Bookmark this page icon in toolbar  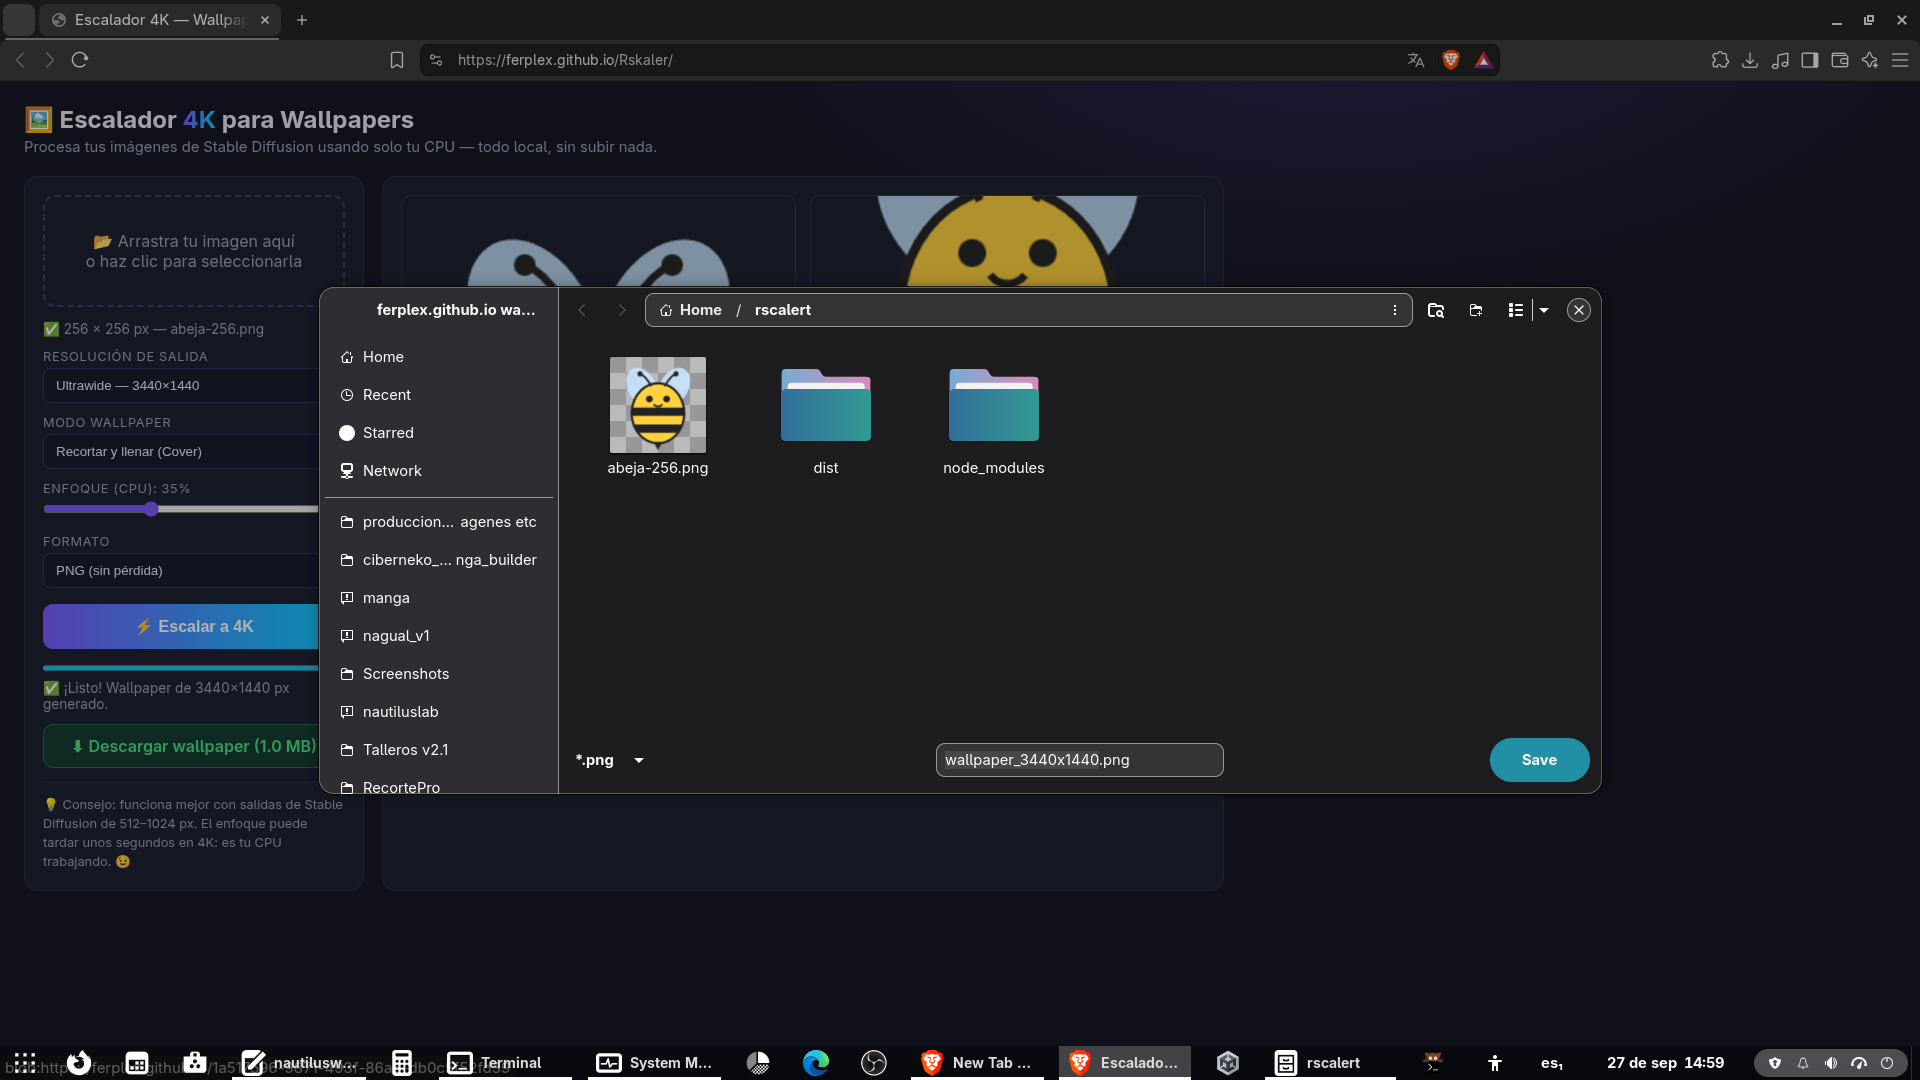coord(397,60)
